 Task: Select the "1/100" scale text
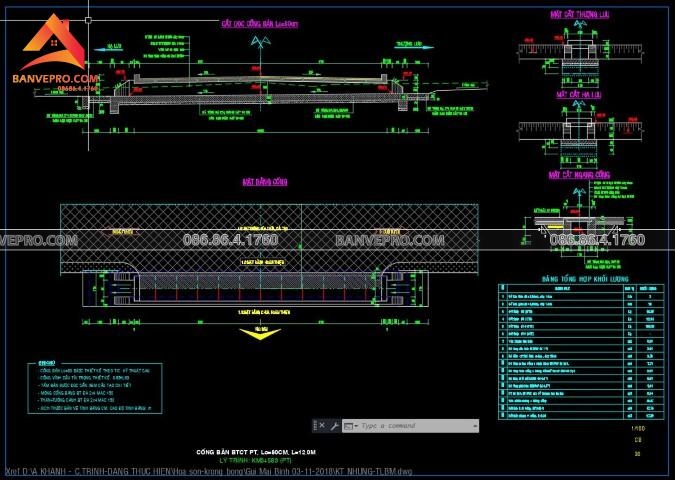click(638, 429)
